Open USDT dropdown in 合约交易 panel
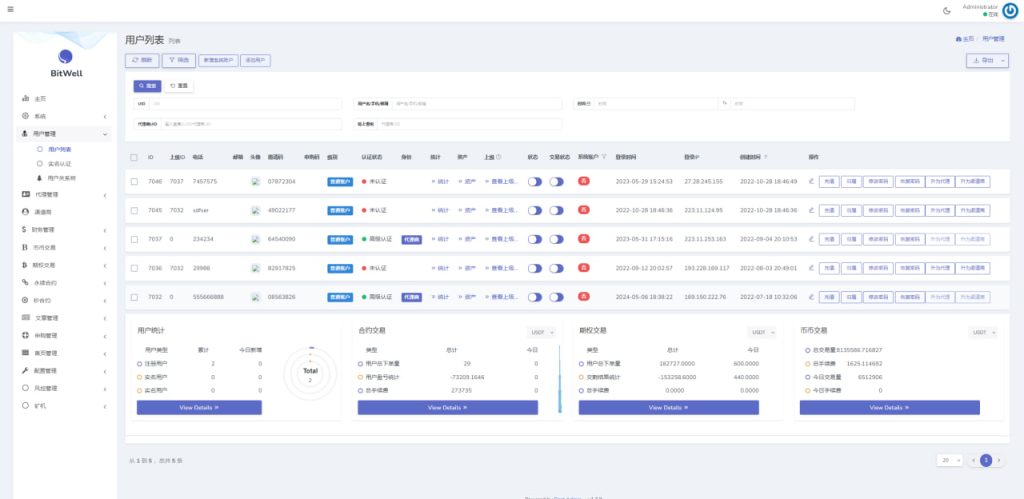Image resolution: width=1024 pixels, height=499 pixels. pyautogui.click(x=541, y=332)
